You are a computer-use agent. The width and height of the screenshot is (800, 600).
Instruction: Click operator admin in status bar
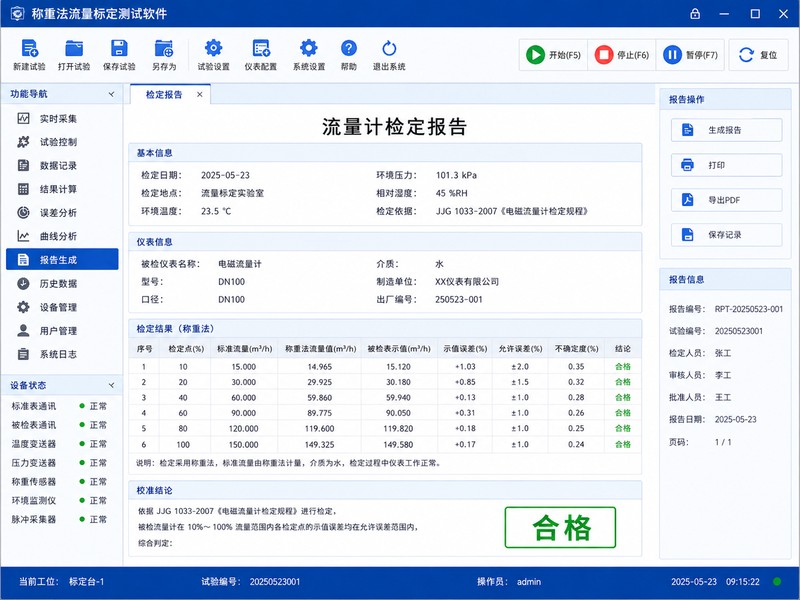pos(529,582)
